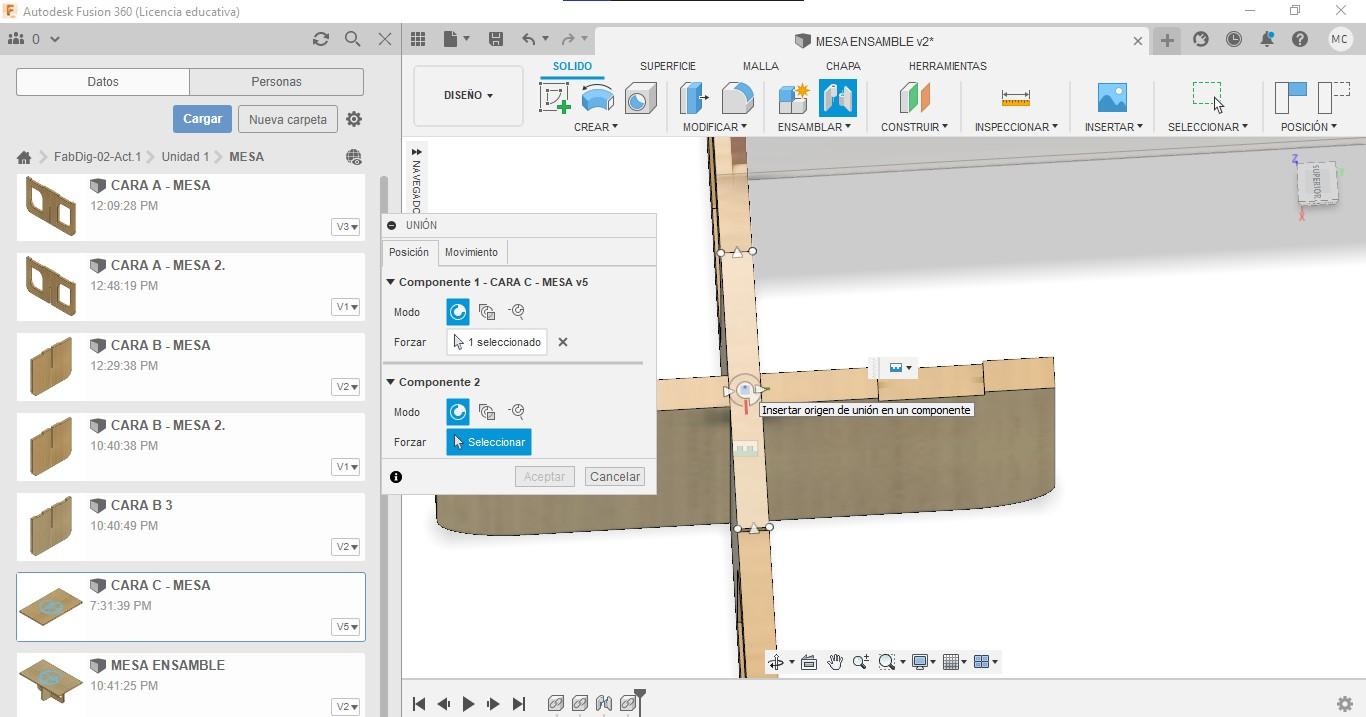Image resolution: width=1366 pixels, height=717 pixels.
Task: Open the Press Pull modify tool
Action: coord(694,98)
